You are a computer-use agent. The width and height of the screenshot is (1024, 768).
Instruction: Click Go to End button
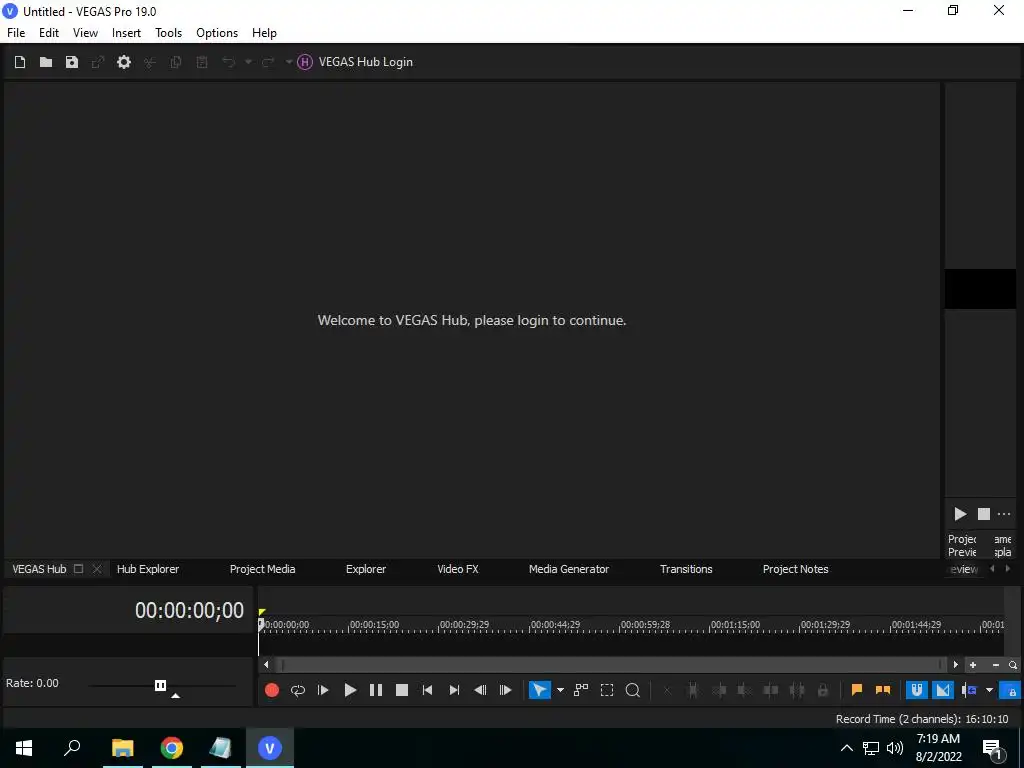pos(454,690)
